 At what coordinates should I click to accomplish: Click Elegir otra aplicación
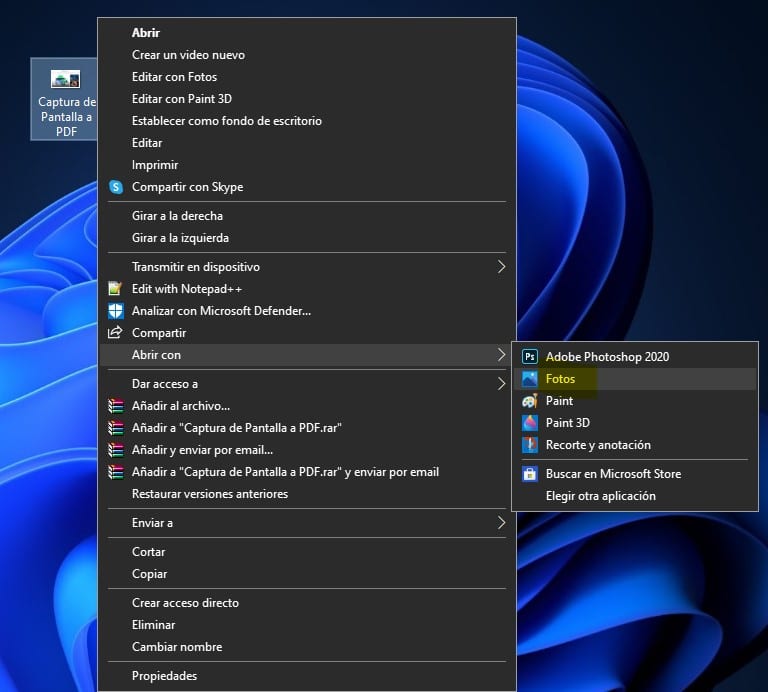635,496
